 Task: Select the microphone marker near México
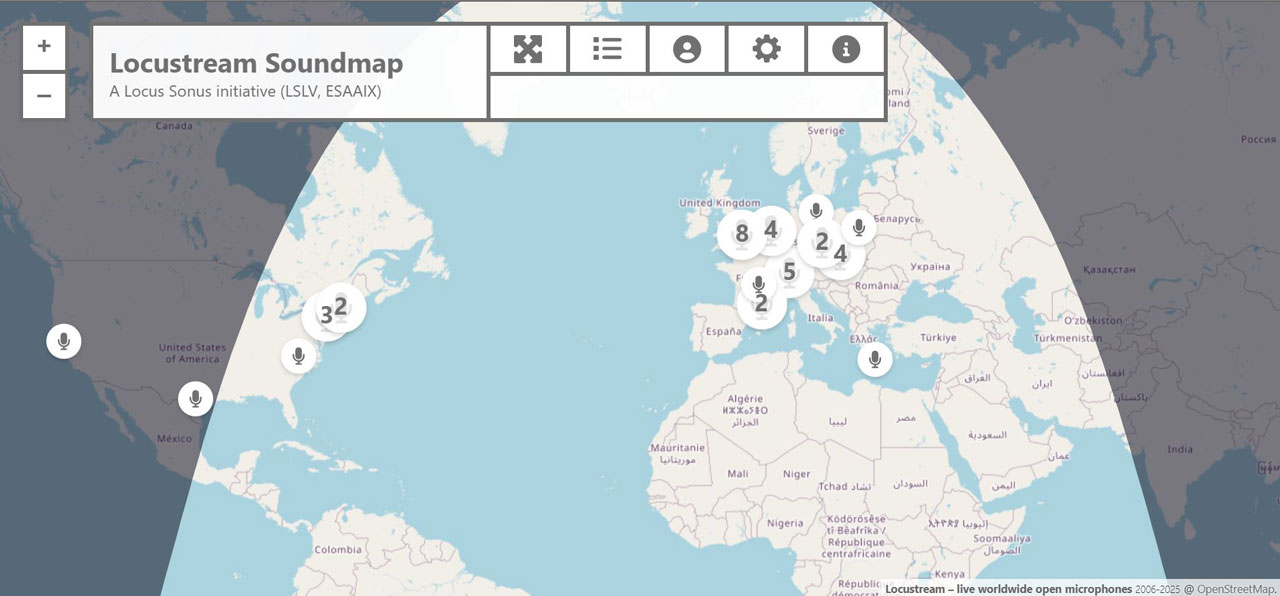click(x=196, y=399)
